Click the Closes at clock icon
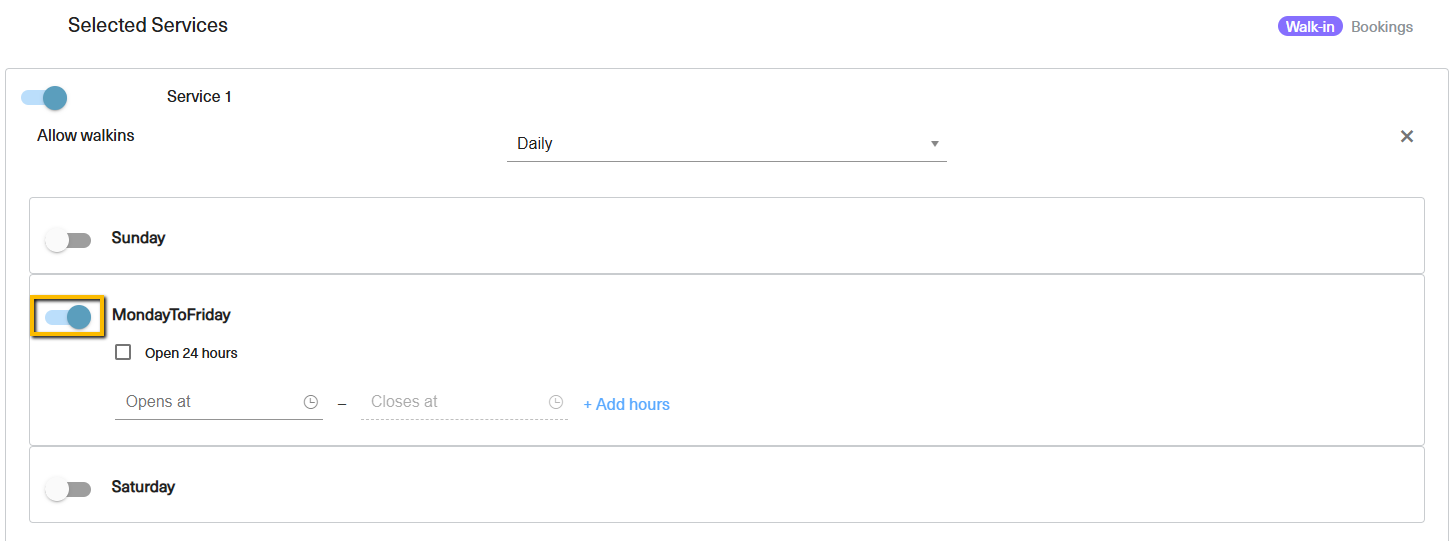The width and height of the screenshot is (1456, 541). (x=556, y=402)
